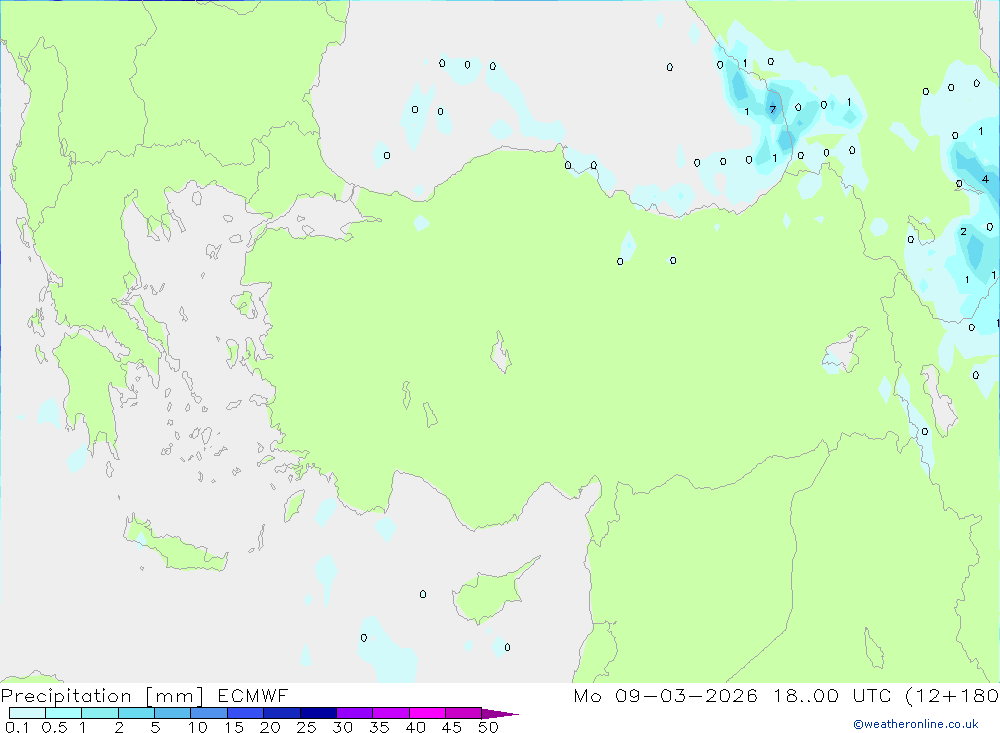The height and width of the screenshot is (733, 1000).
Task: Click the '2' precipitation value on the map
Action: click(x=963, y=232)
